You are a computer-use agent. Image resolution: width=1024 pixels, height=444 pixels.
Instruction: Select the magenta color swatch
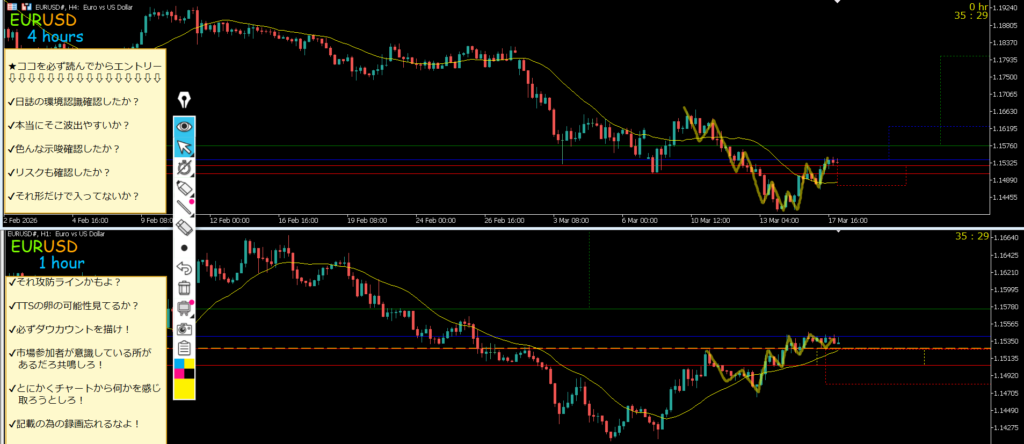pos(179,375)
